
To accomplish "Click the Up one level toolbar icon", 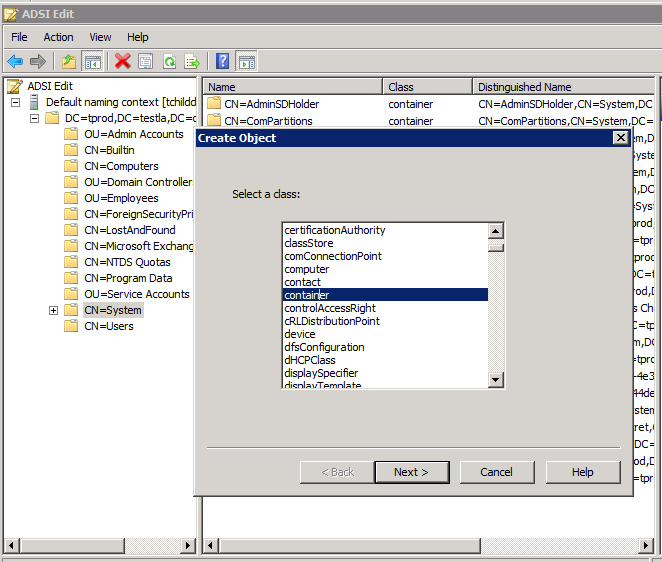I will [x=69, y=62].
